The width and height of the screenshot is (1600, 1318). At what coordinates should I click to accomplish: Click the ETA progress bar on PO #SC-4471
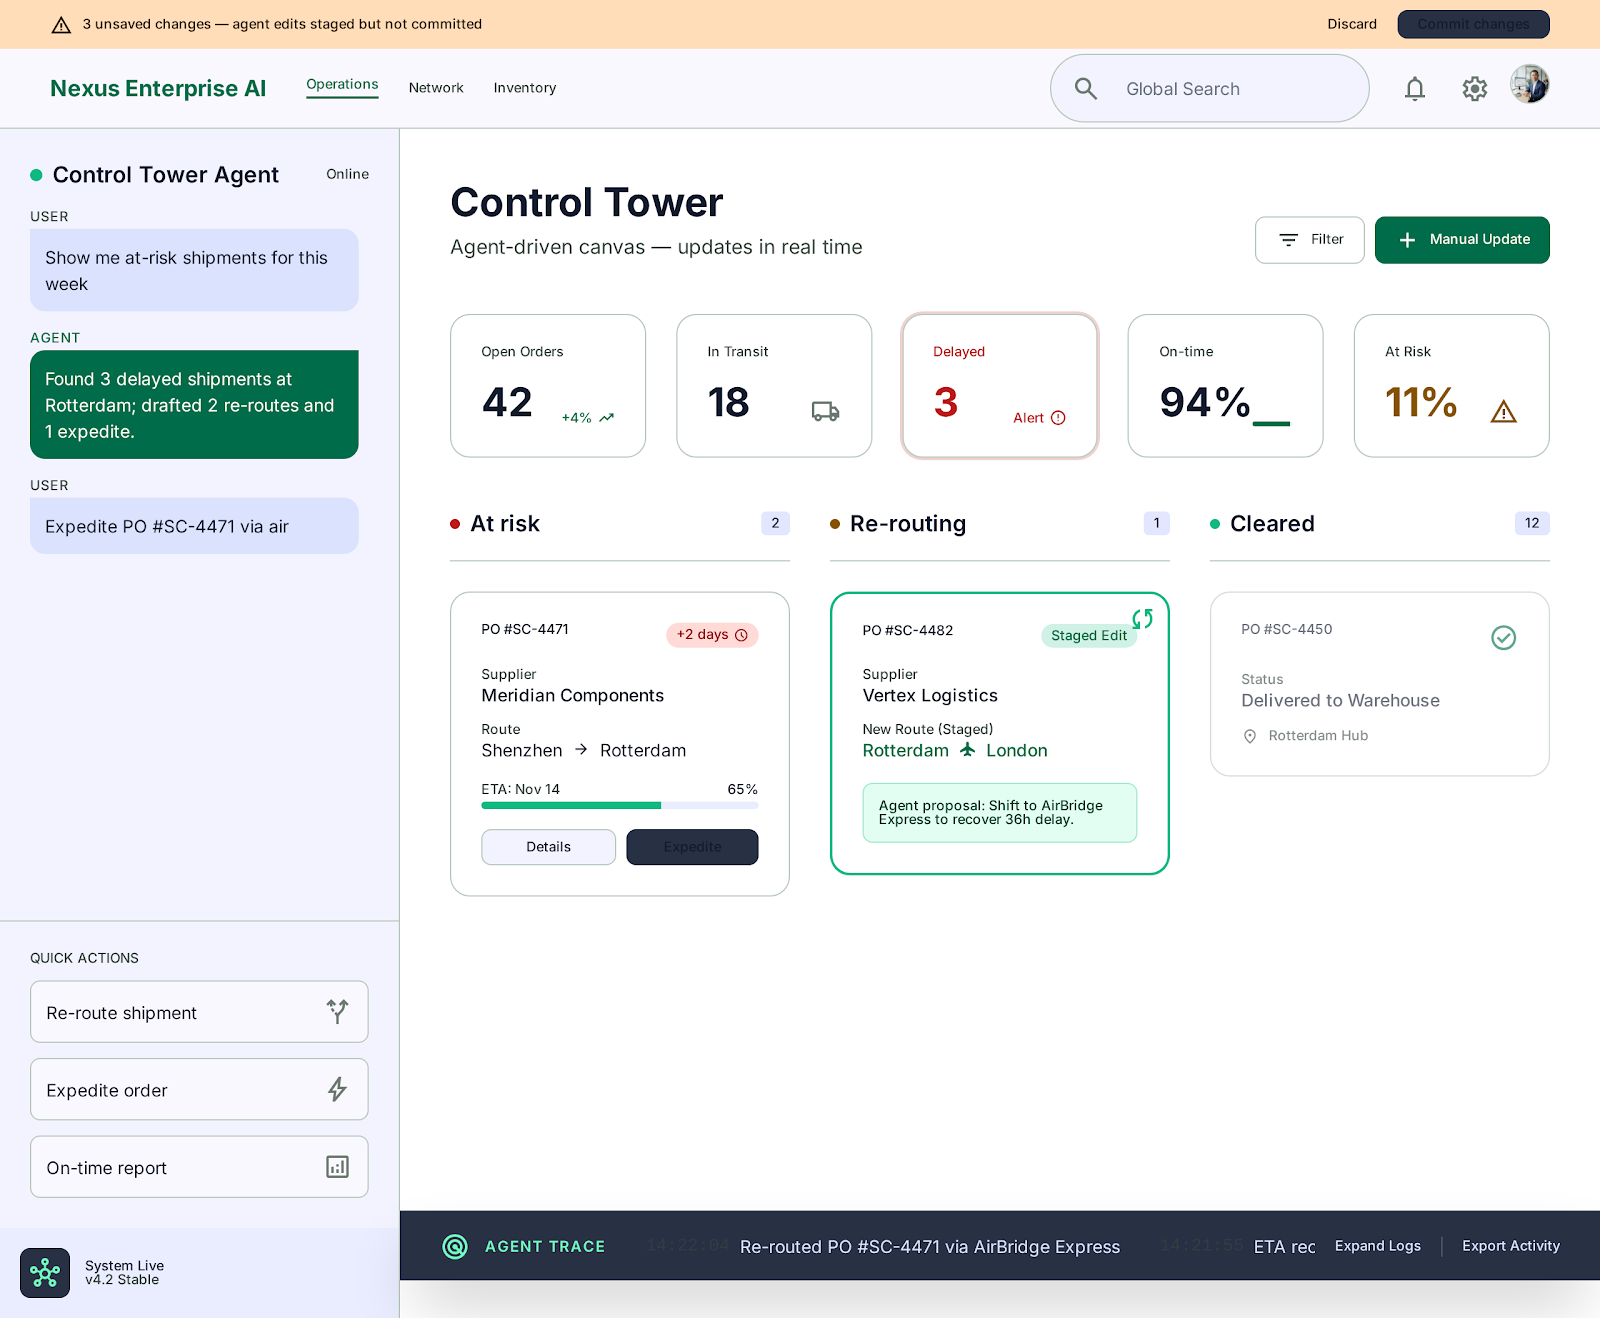click(x=620, y=805)
